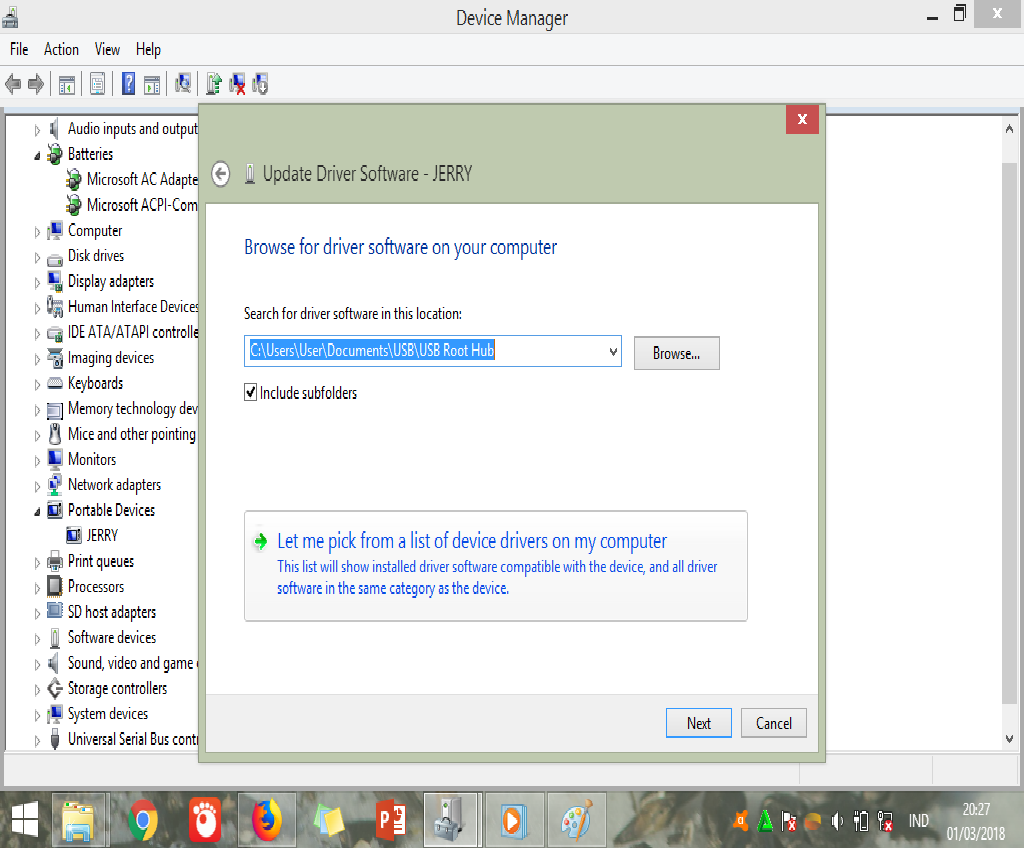
Task: Click the Forward arrow in Device Manager toolbar
Action: (36, 84)
